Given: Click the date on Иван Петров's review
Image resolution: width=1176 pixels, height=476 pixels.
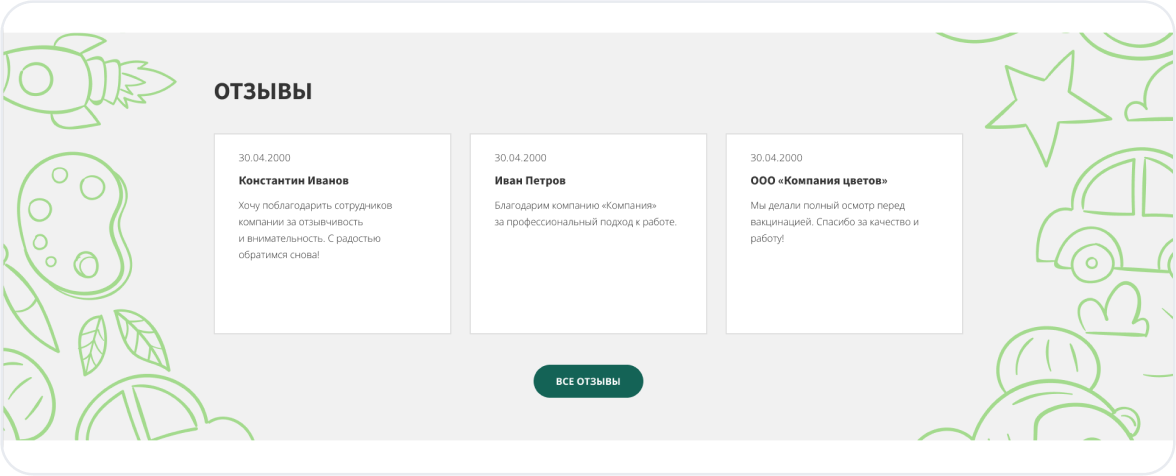Looking at the screenshot, I should 521,158.
